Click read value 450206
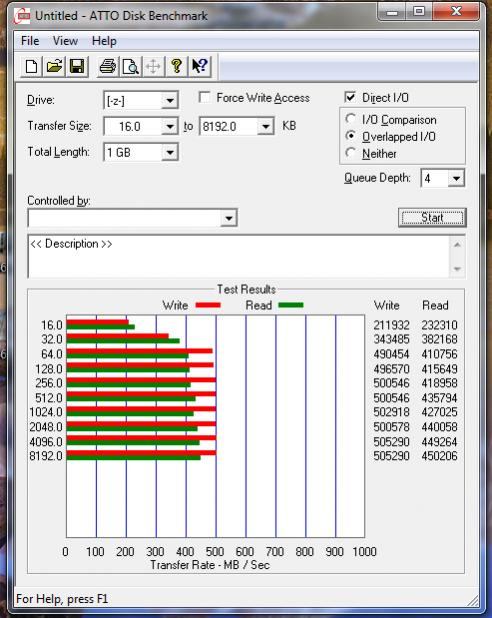Viewport: 492px width, 618px height. point(440,456)
